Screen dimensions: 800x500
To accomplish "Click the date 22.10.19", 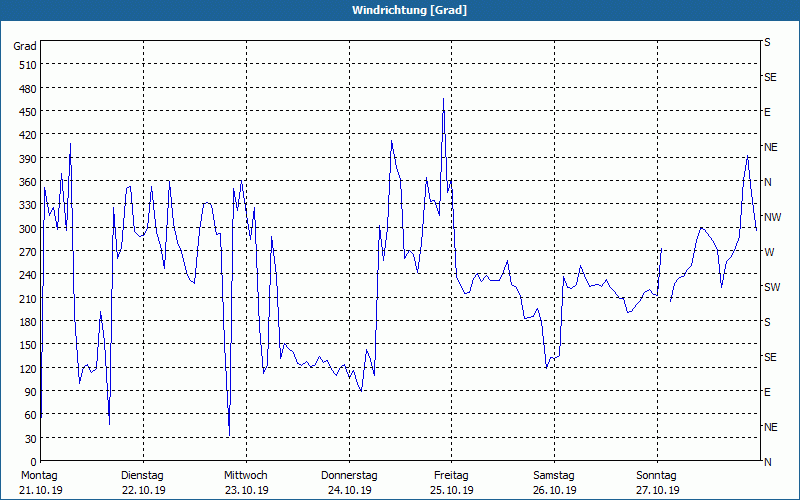I will tap(144, 490).
